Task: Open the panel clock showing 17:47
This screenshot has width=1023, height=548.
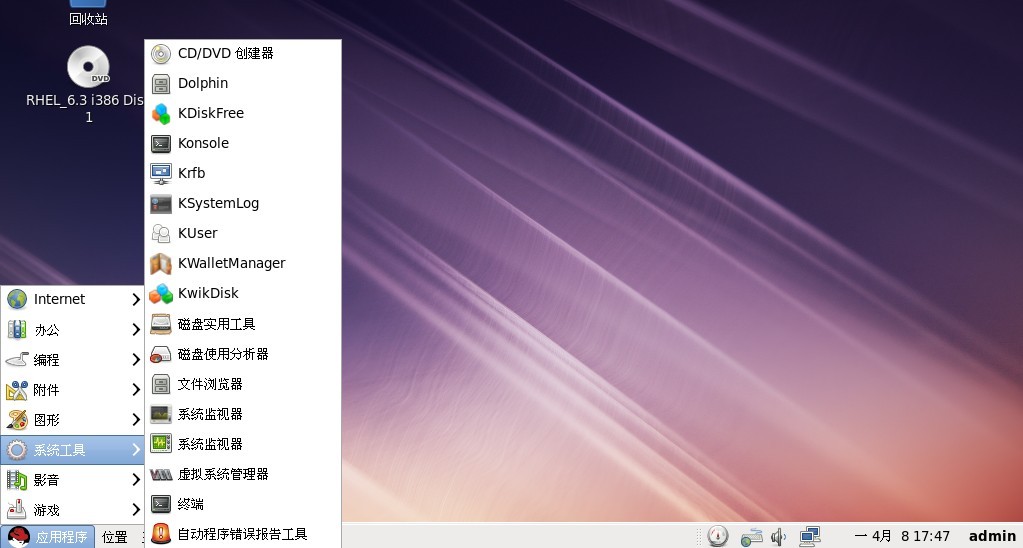Action: [902, 536]
